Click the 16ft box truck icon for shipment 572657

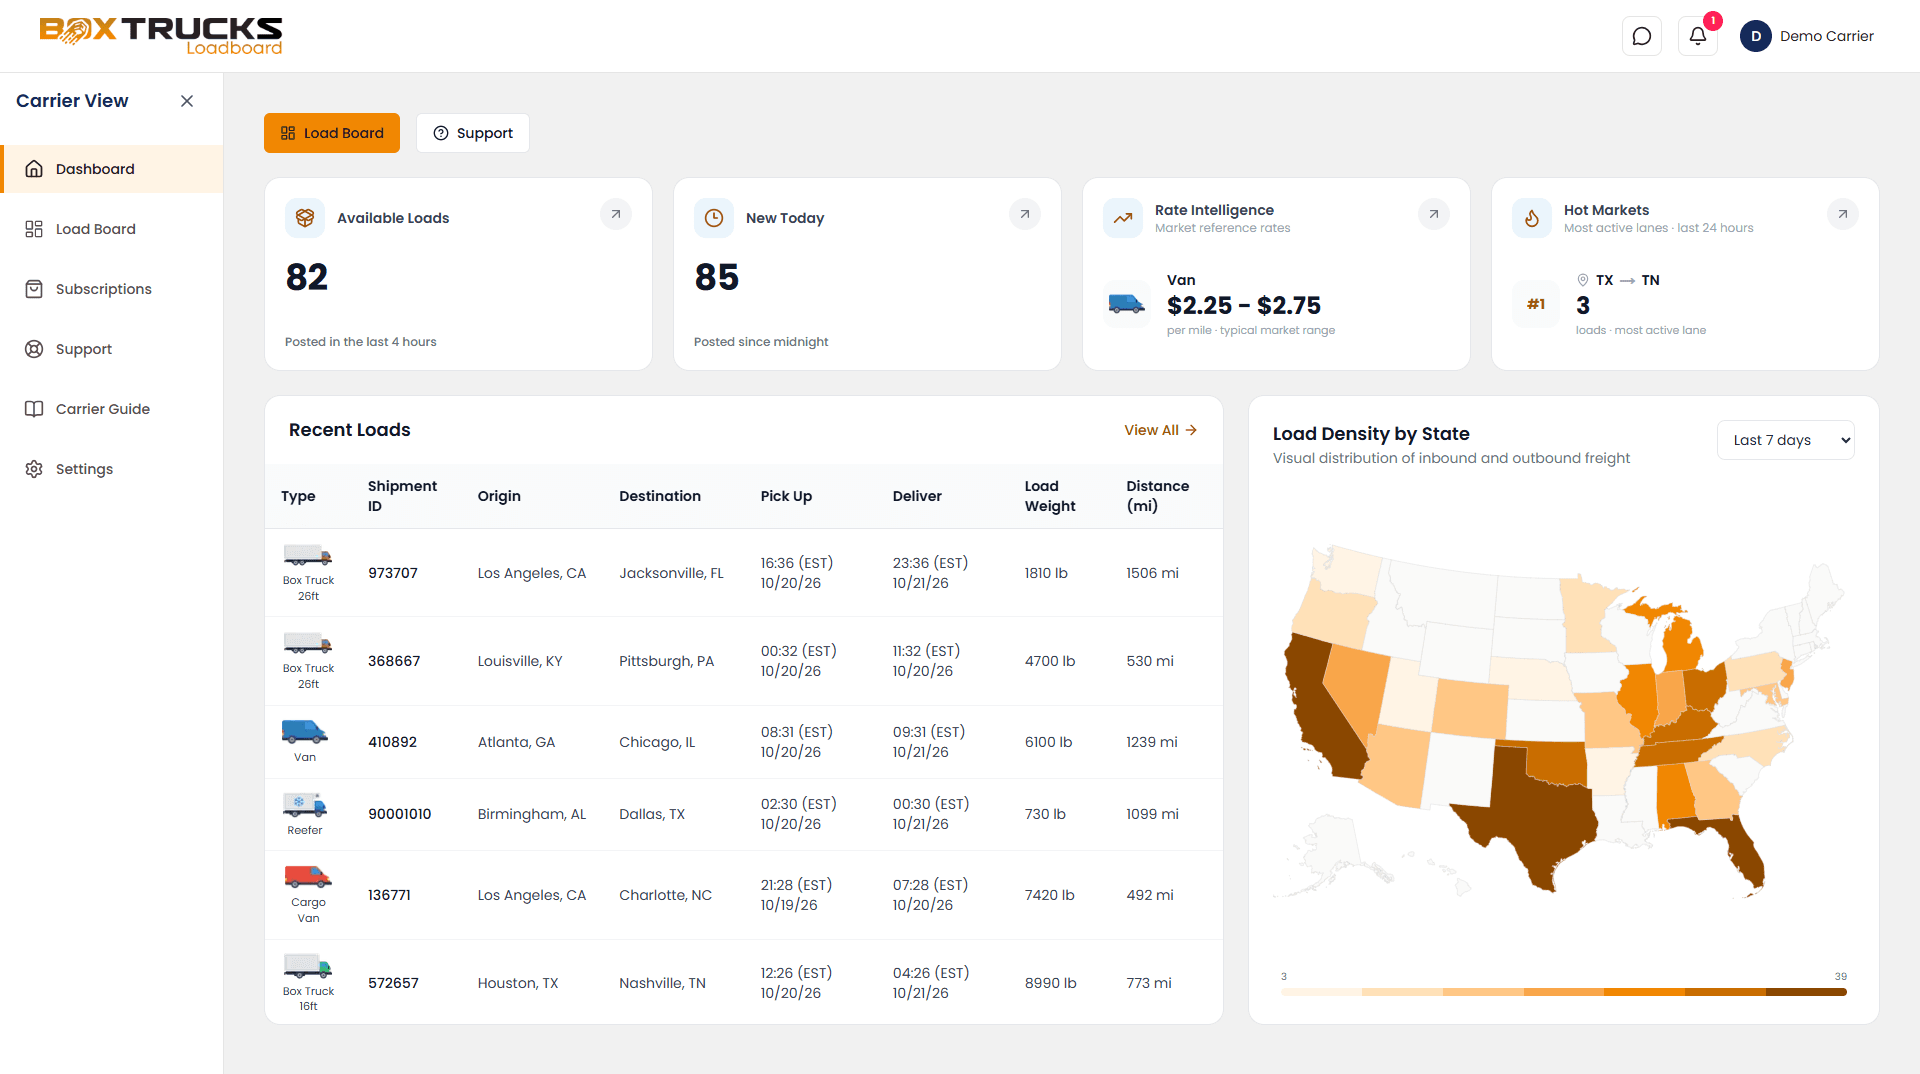coord(308,966)
